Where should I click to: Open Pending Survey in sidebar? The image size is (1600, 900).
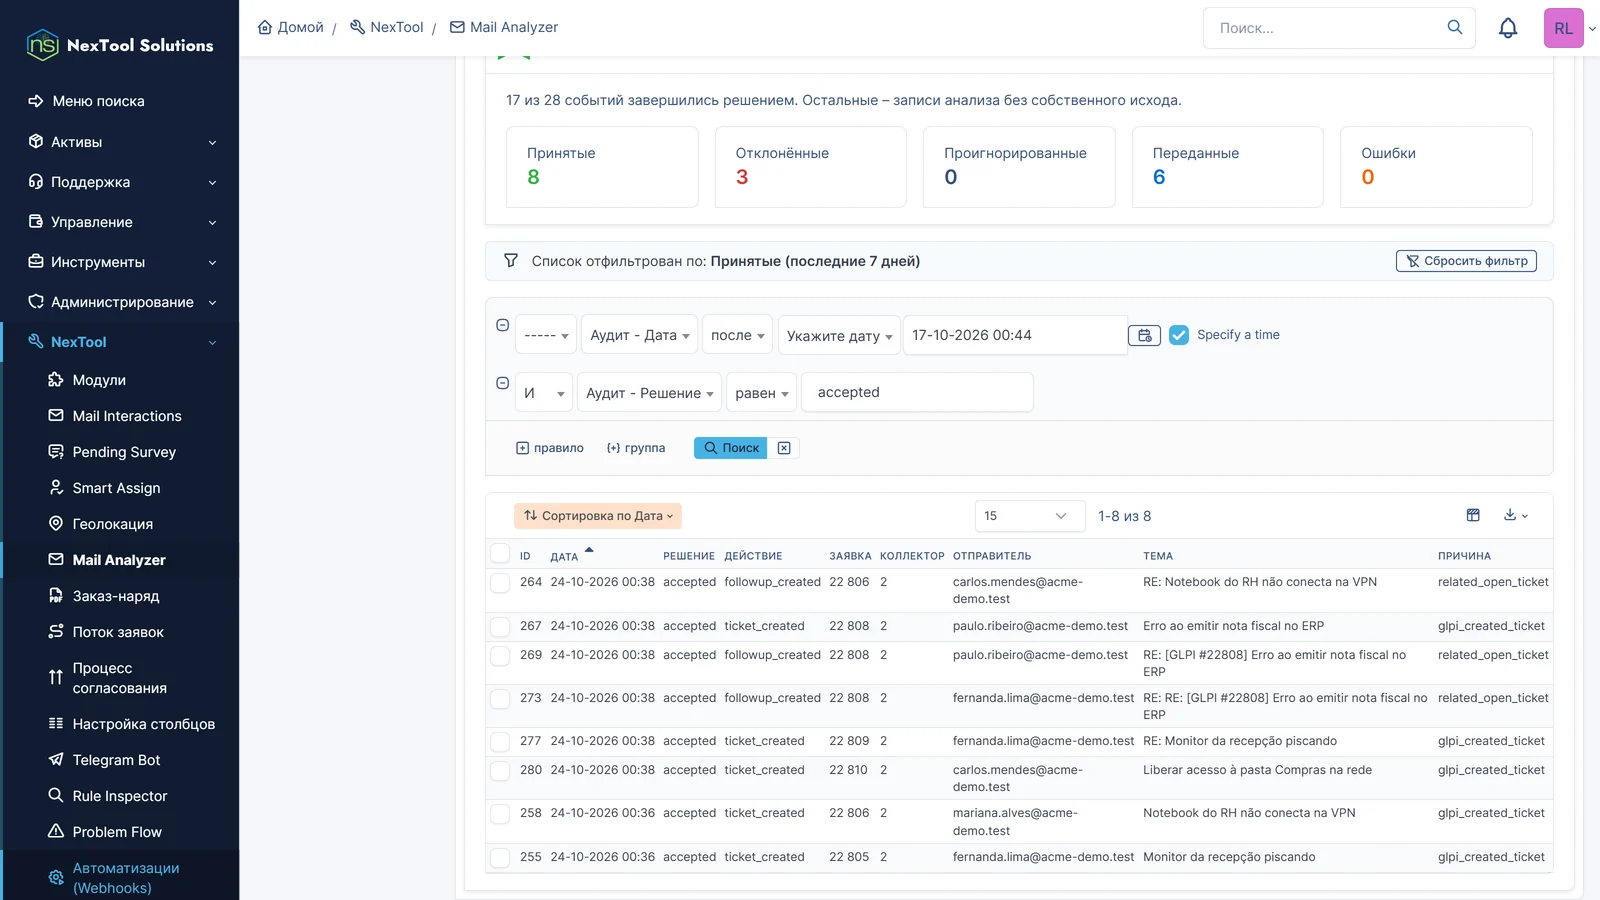pos(124,452)
